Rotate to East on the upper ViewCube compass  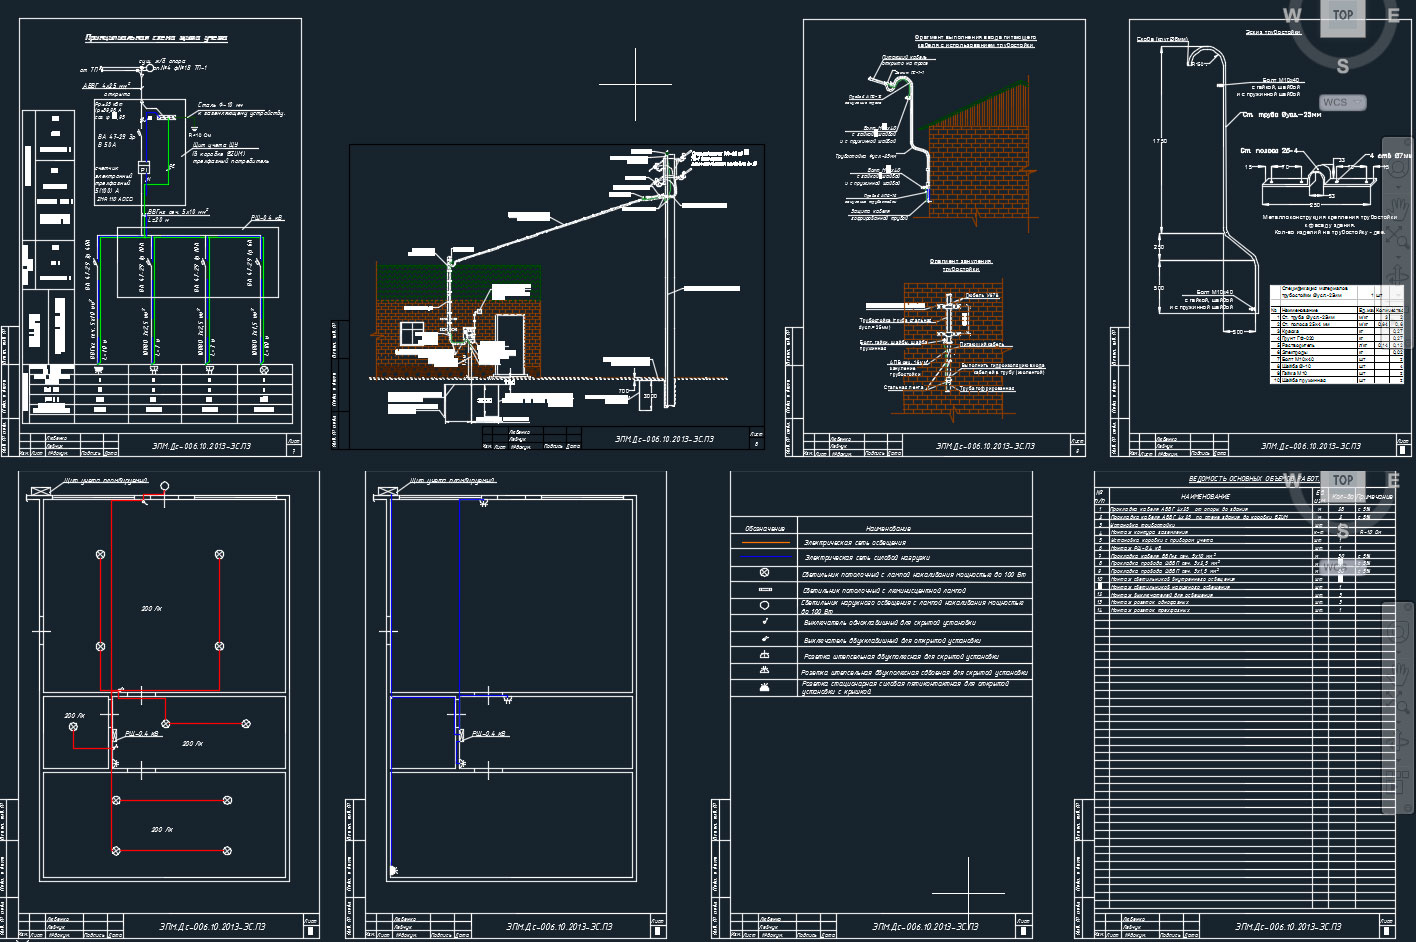[1393, 15]
